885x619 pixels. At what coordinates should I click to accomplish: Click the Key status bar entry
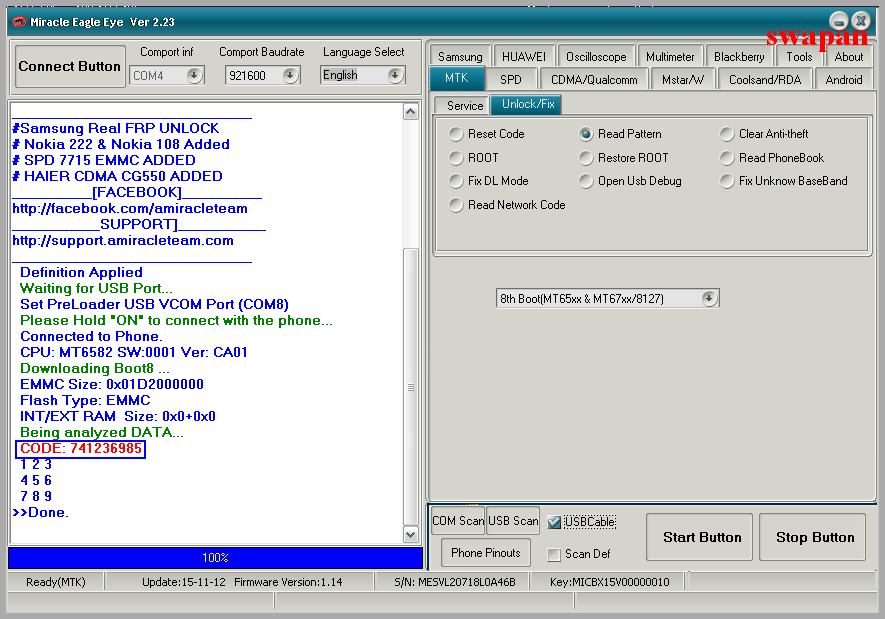(x=610, y=582)
